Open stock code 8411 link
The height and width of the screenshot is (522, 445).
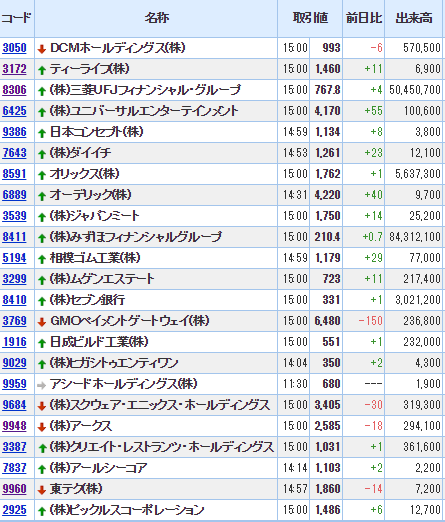(14, 237)
